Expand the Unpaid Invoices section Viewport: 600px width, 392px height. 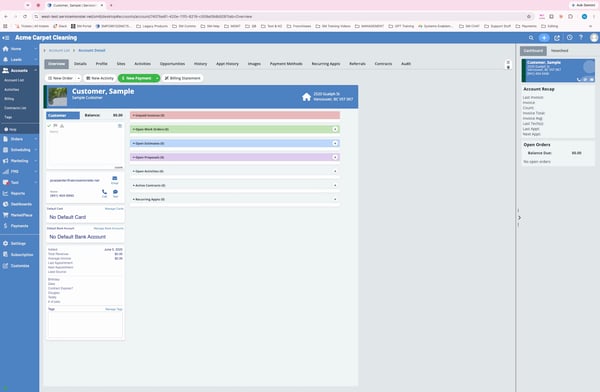(x=235, y=115)
